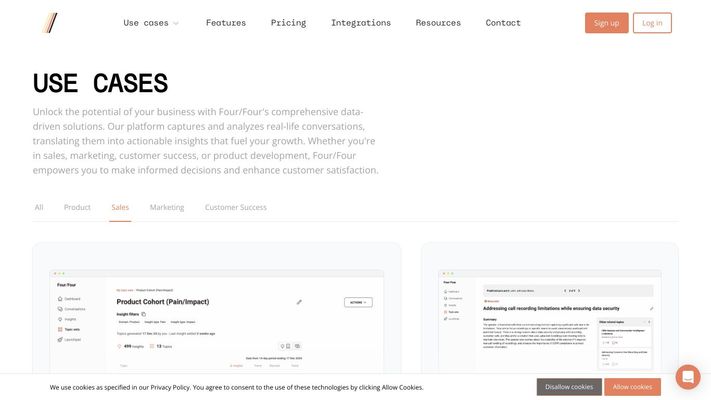
Task: Click the Four/Four slash logo
Action: pyautogui.click(x=50, y=22)
